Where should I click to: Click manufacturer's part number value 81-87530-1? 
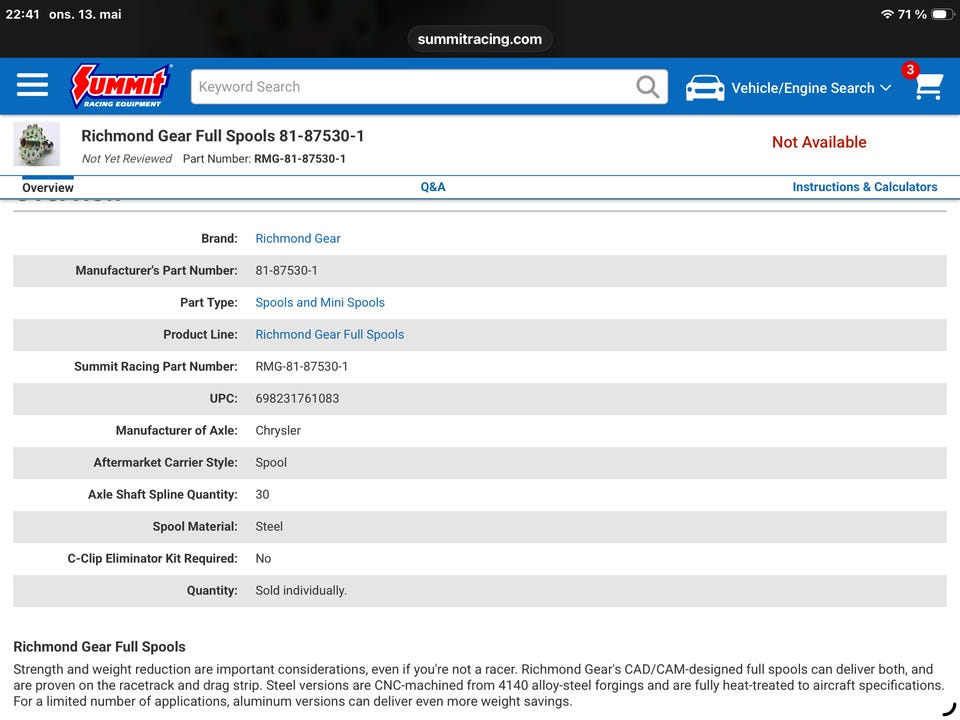pyautogui.click(x=286, y=271)
